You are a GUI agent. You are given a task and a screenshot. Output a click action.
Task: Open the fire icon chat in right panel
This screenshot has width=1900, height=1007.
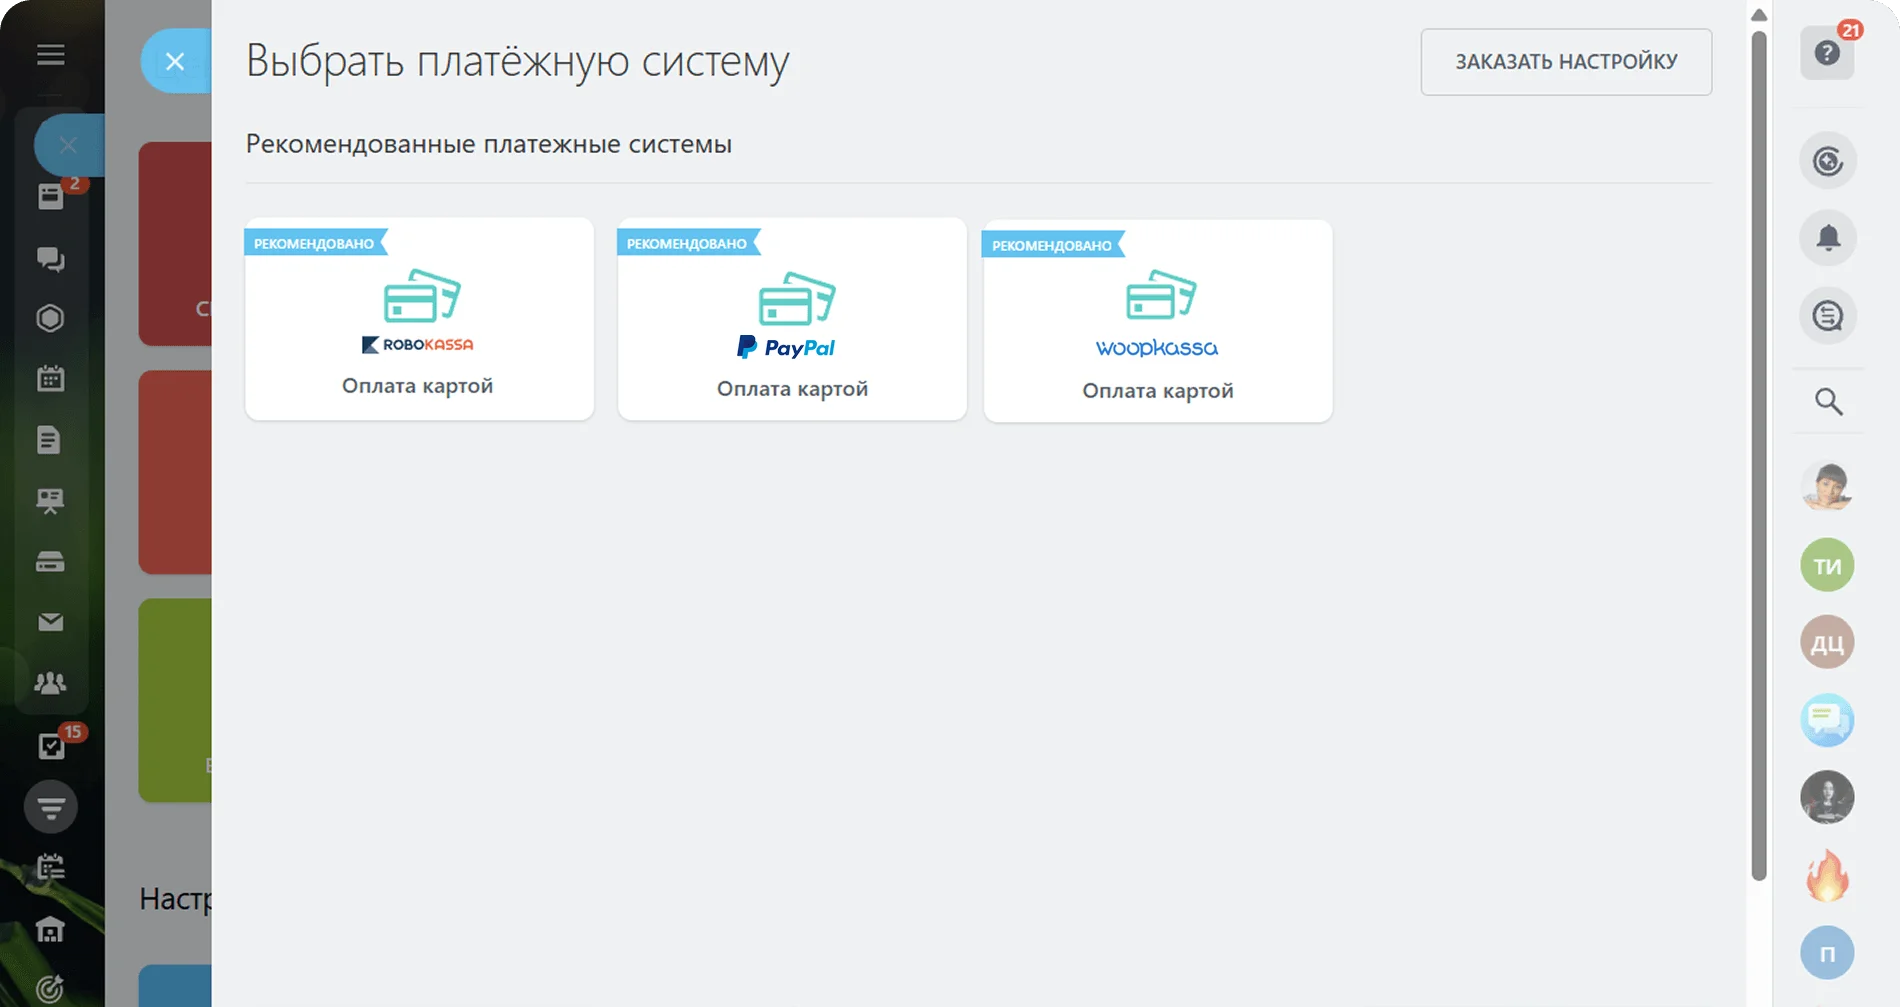(x=1828, y=875)
